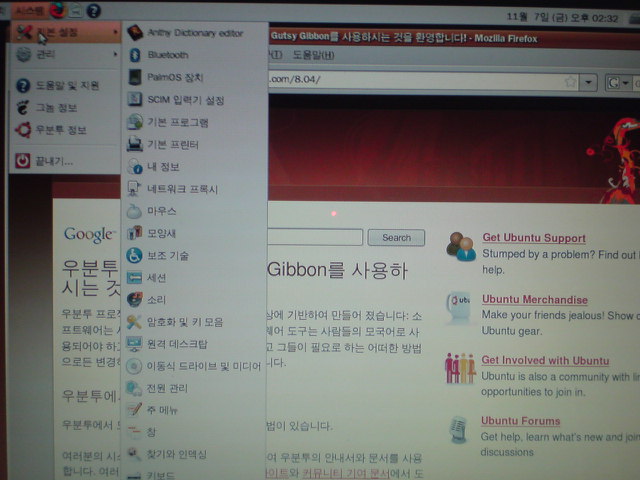The width and height of the screenshot is (640, 480).
Task: Choose 우분투 정보 menu entry
Action: pos(65,130)
